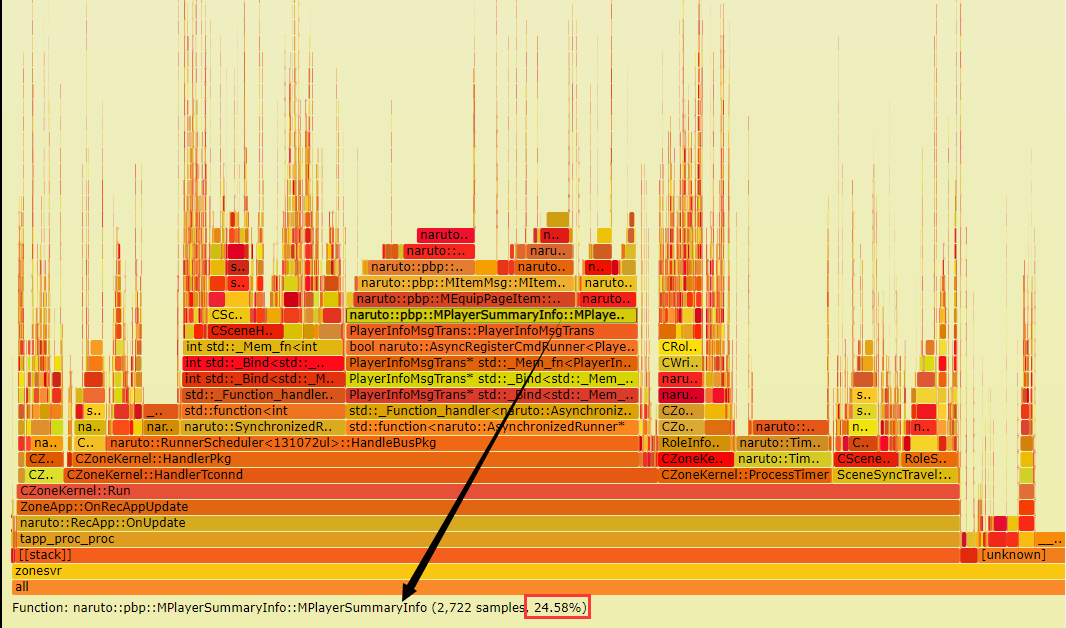Select the tapp_proc_proc frame
Image resolution: width=1066 pixels, height=628 pixels.
(487, 538)
